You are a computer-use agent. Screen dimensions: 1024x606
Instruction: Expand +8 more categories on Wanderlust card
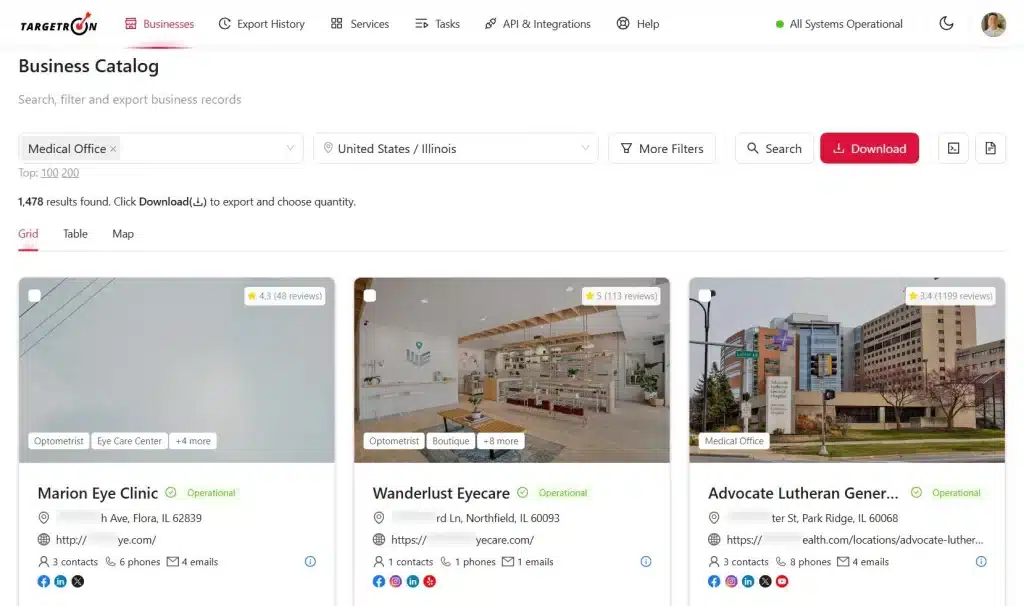501,441
